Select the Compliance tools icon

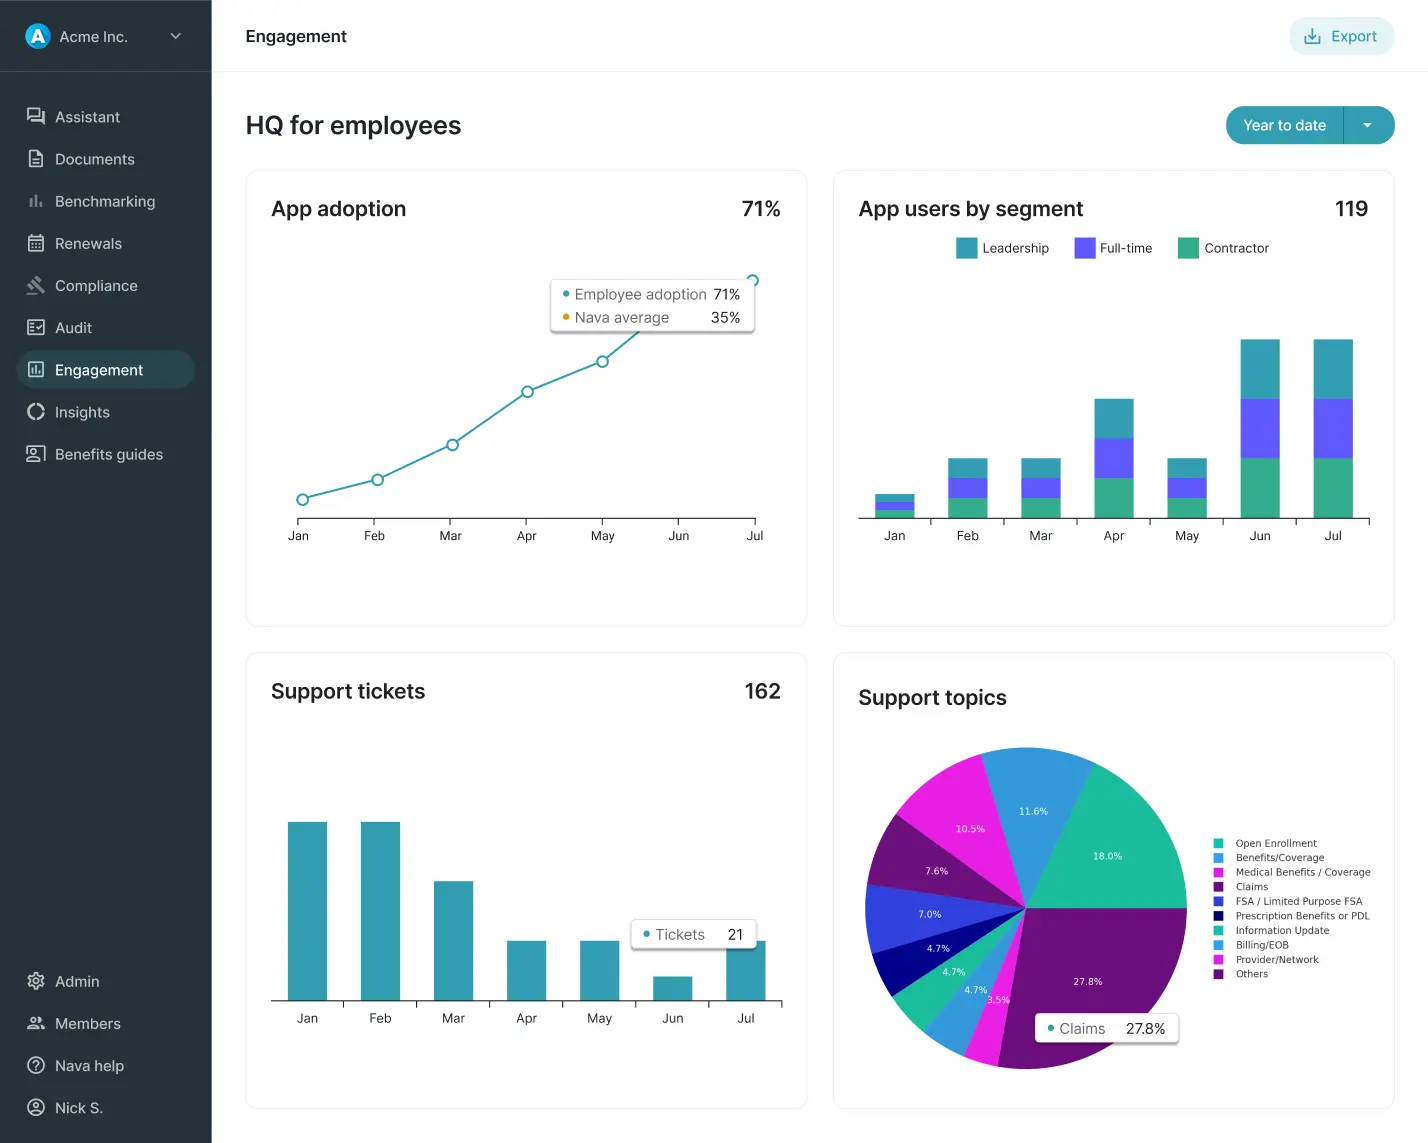(x=35, y=285)
